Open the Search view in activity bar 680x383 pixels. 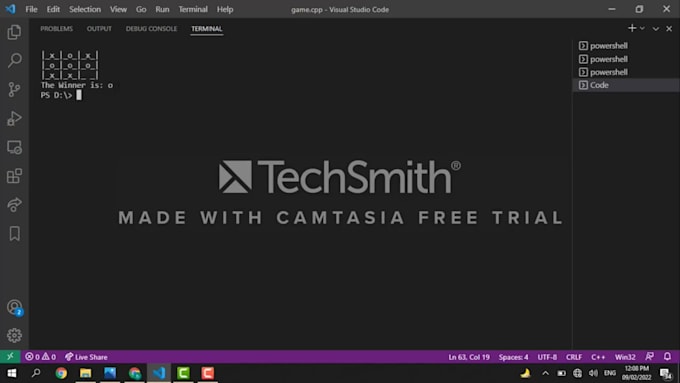coord(14,60)
